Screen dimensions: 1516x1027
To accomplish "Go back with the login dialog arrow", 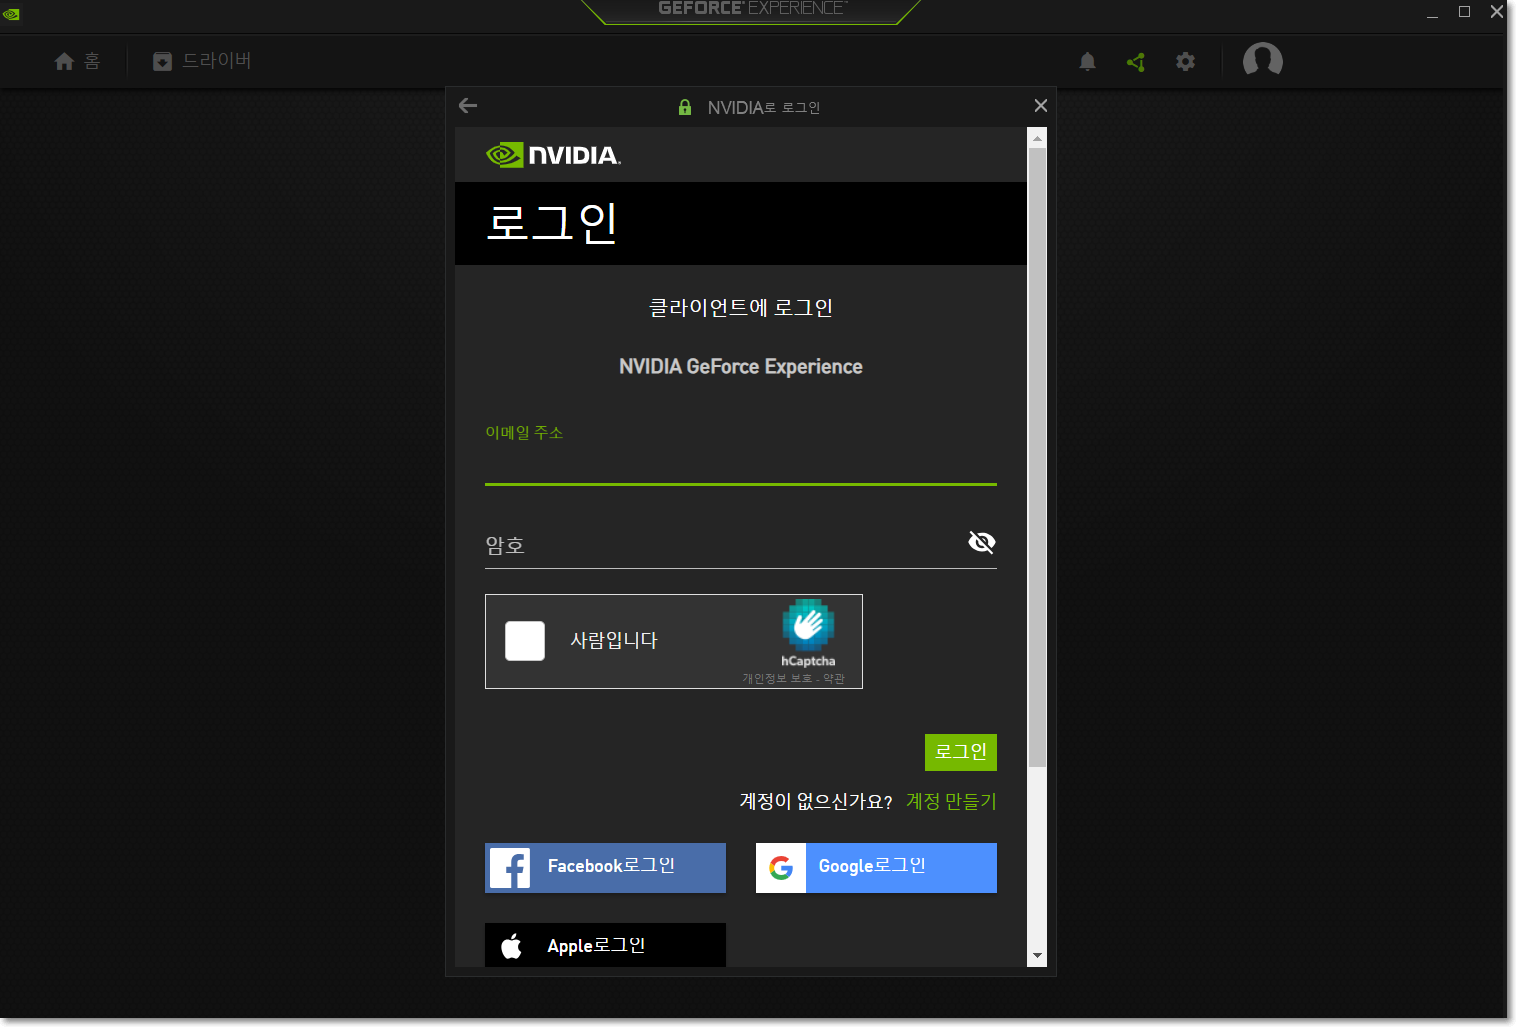I will point(468,105).
